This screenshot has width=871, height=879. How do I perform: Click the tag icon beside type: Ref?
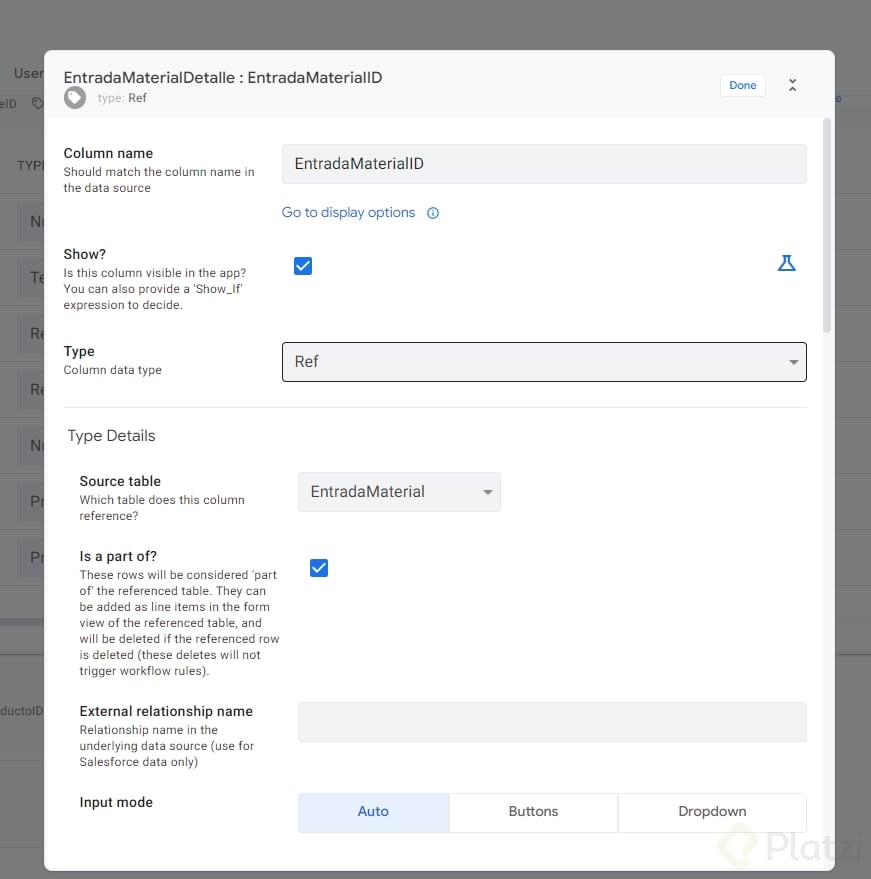pos(75,98)
